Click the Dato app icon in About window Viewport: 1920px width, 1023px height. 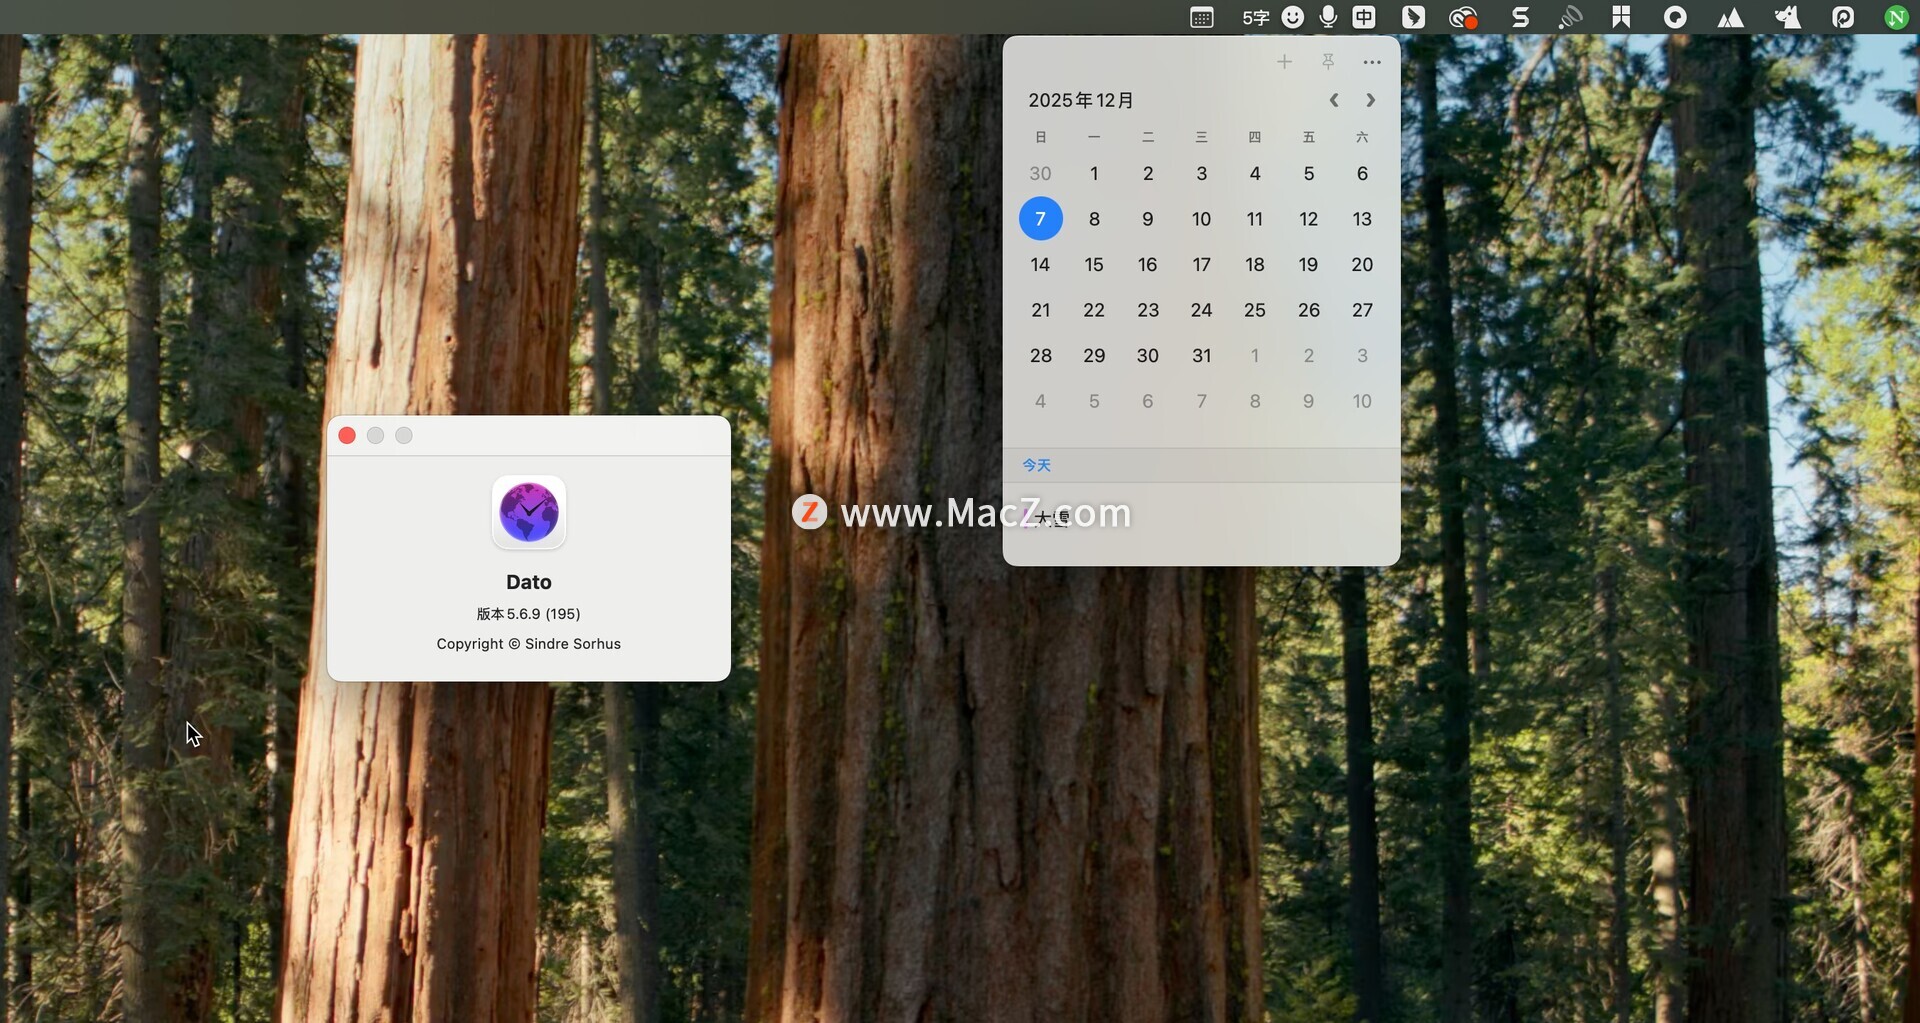click(528, 512)
